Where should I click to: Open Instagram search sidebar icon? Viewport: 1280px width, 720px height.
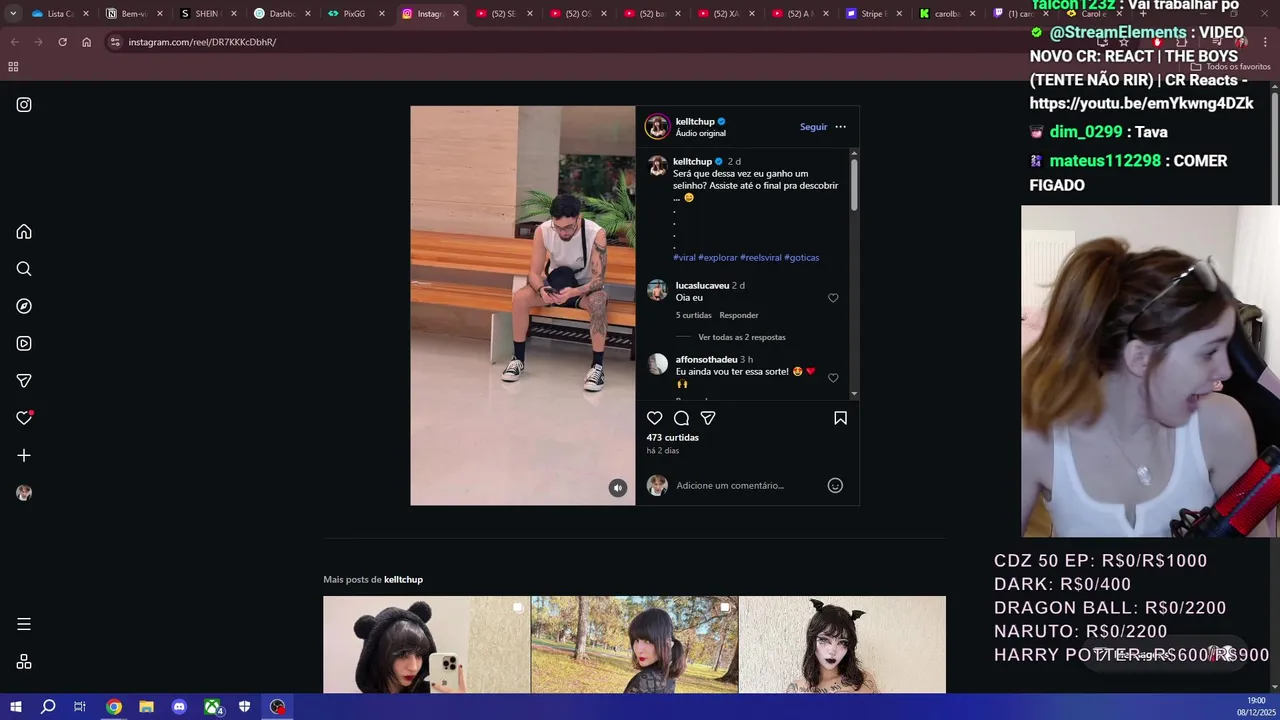(x=24, y=269)
